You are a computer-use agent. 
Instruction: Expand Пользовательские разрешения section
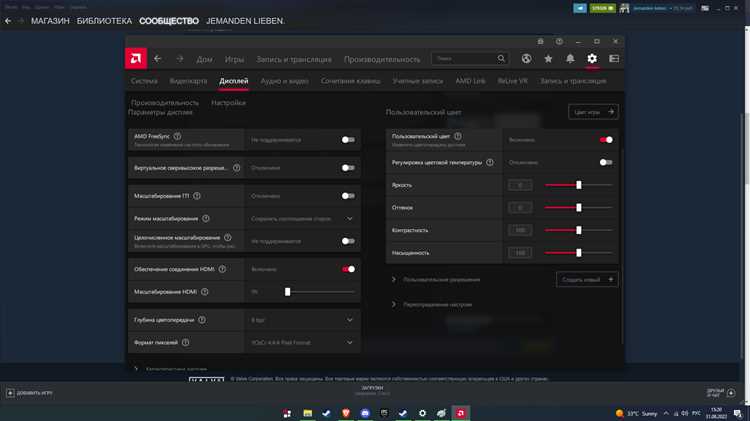(394, 279)
